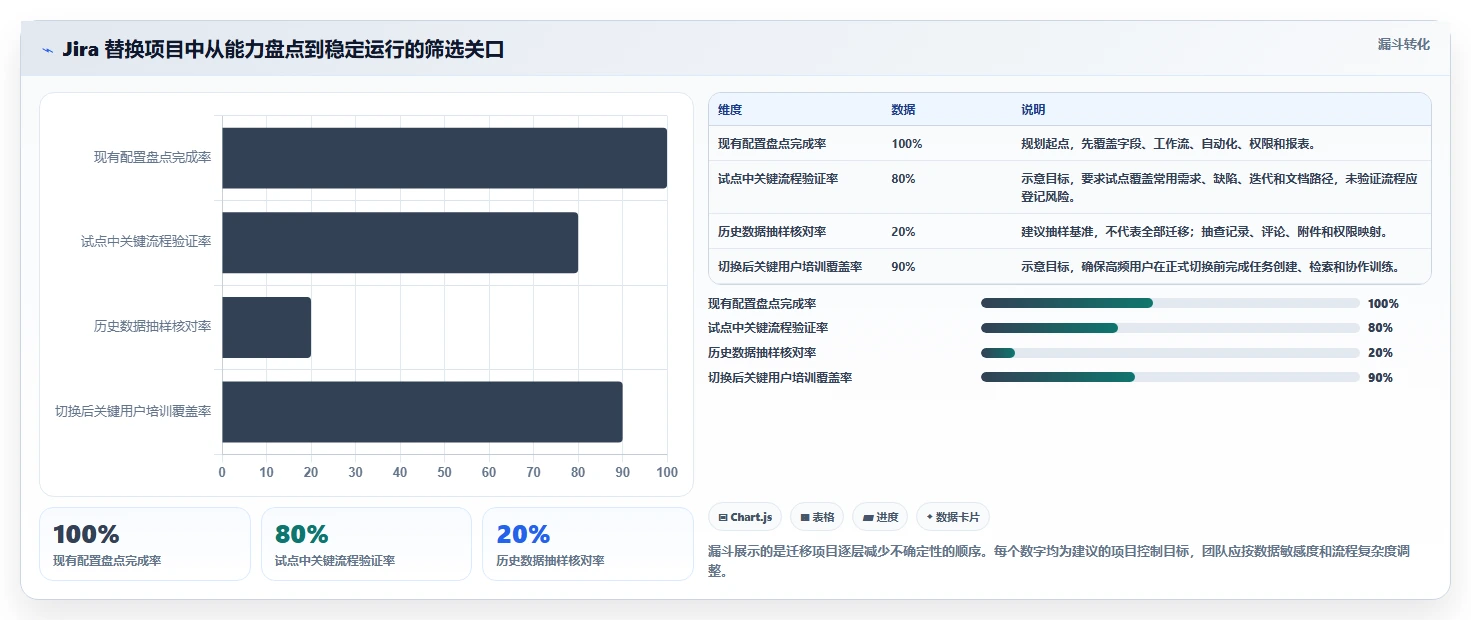Click the progress list label 切换后关键用户培训覆盖率
This screenshot has height=620, width=1471.
(x=780, y=378)
